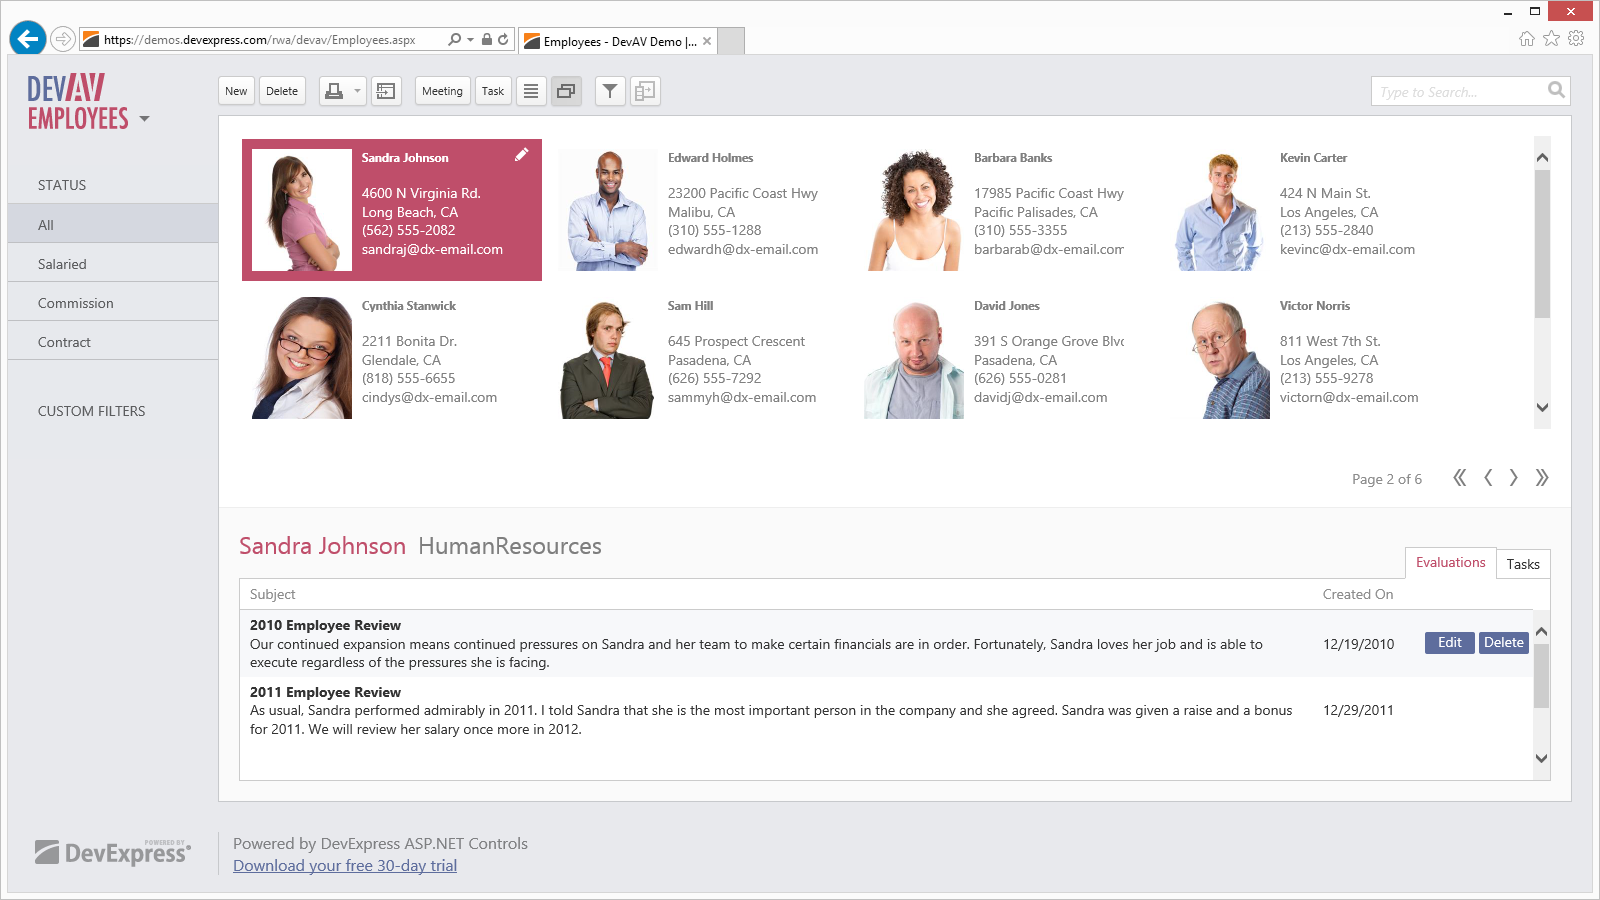Switch to the Evaluations tab
The image size is (1600, 900).
click(x=1450, y=563)
